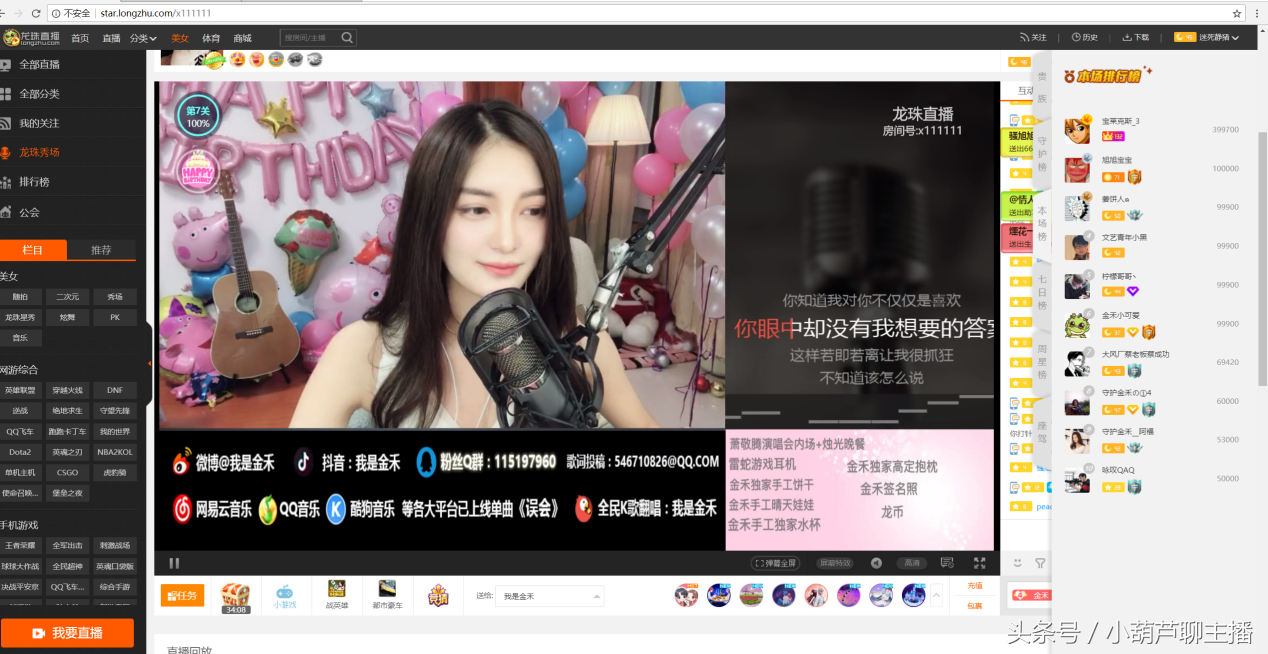Screen dimensions: 1268x654
Task: Switch to the 贵族 vertical tab
Action: 1042,87
